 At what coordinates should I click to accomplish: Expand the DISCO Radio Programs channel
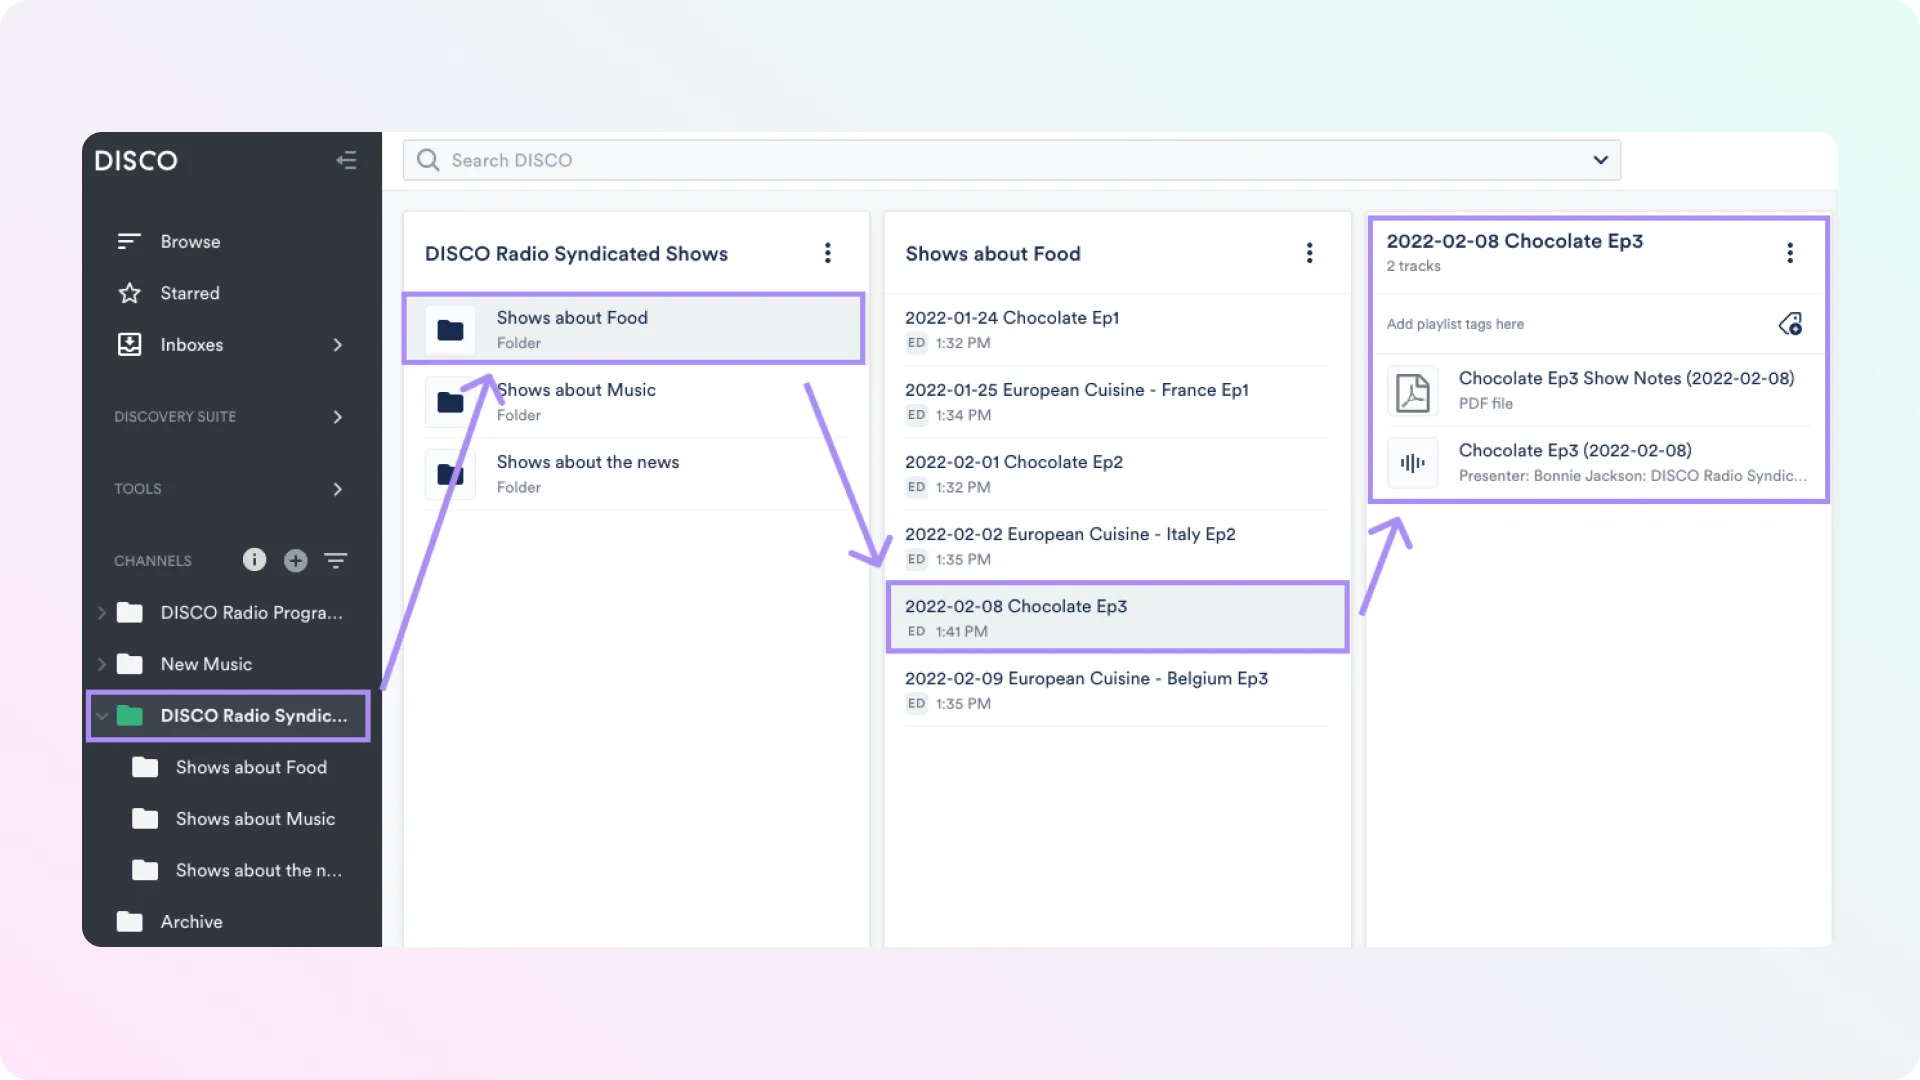(x=101, y=612)
